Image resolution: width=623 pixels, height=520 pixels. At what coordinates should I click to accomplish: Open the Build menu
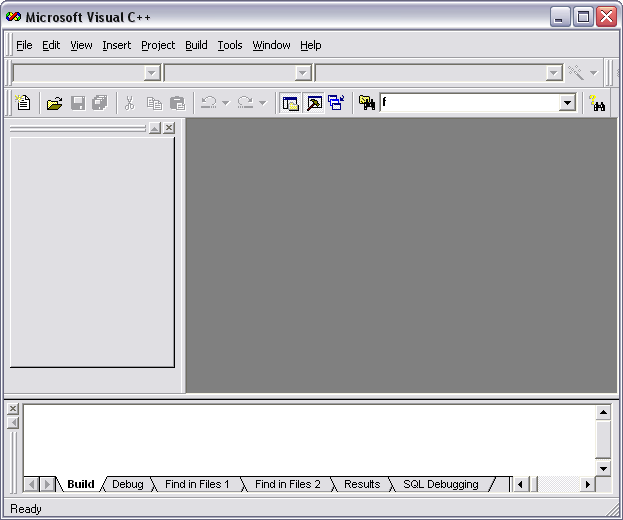(196, 45)
